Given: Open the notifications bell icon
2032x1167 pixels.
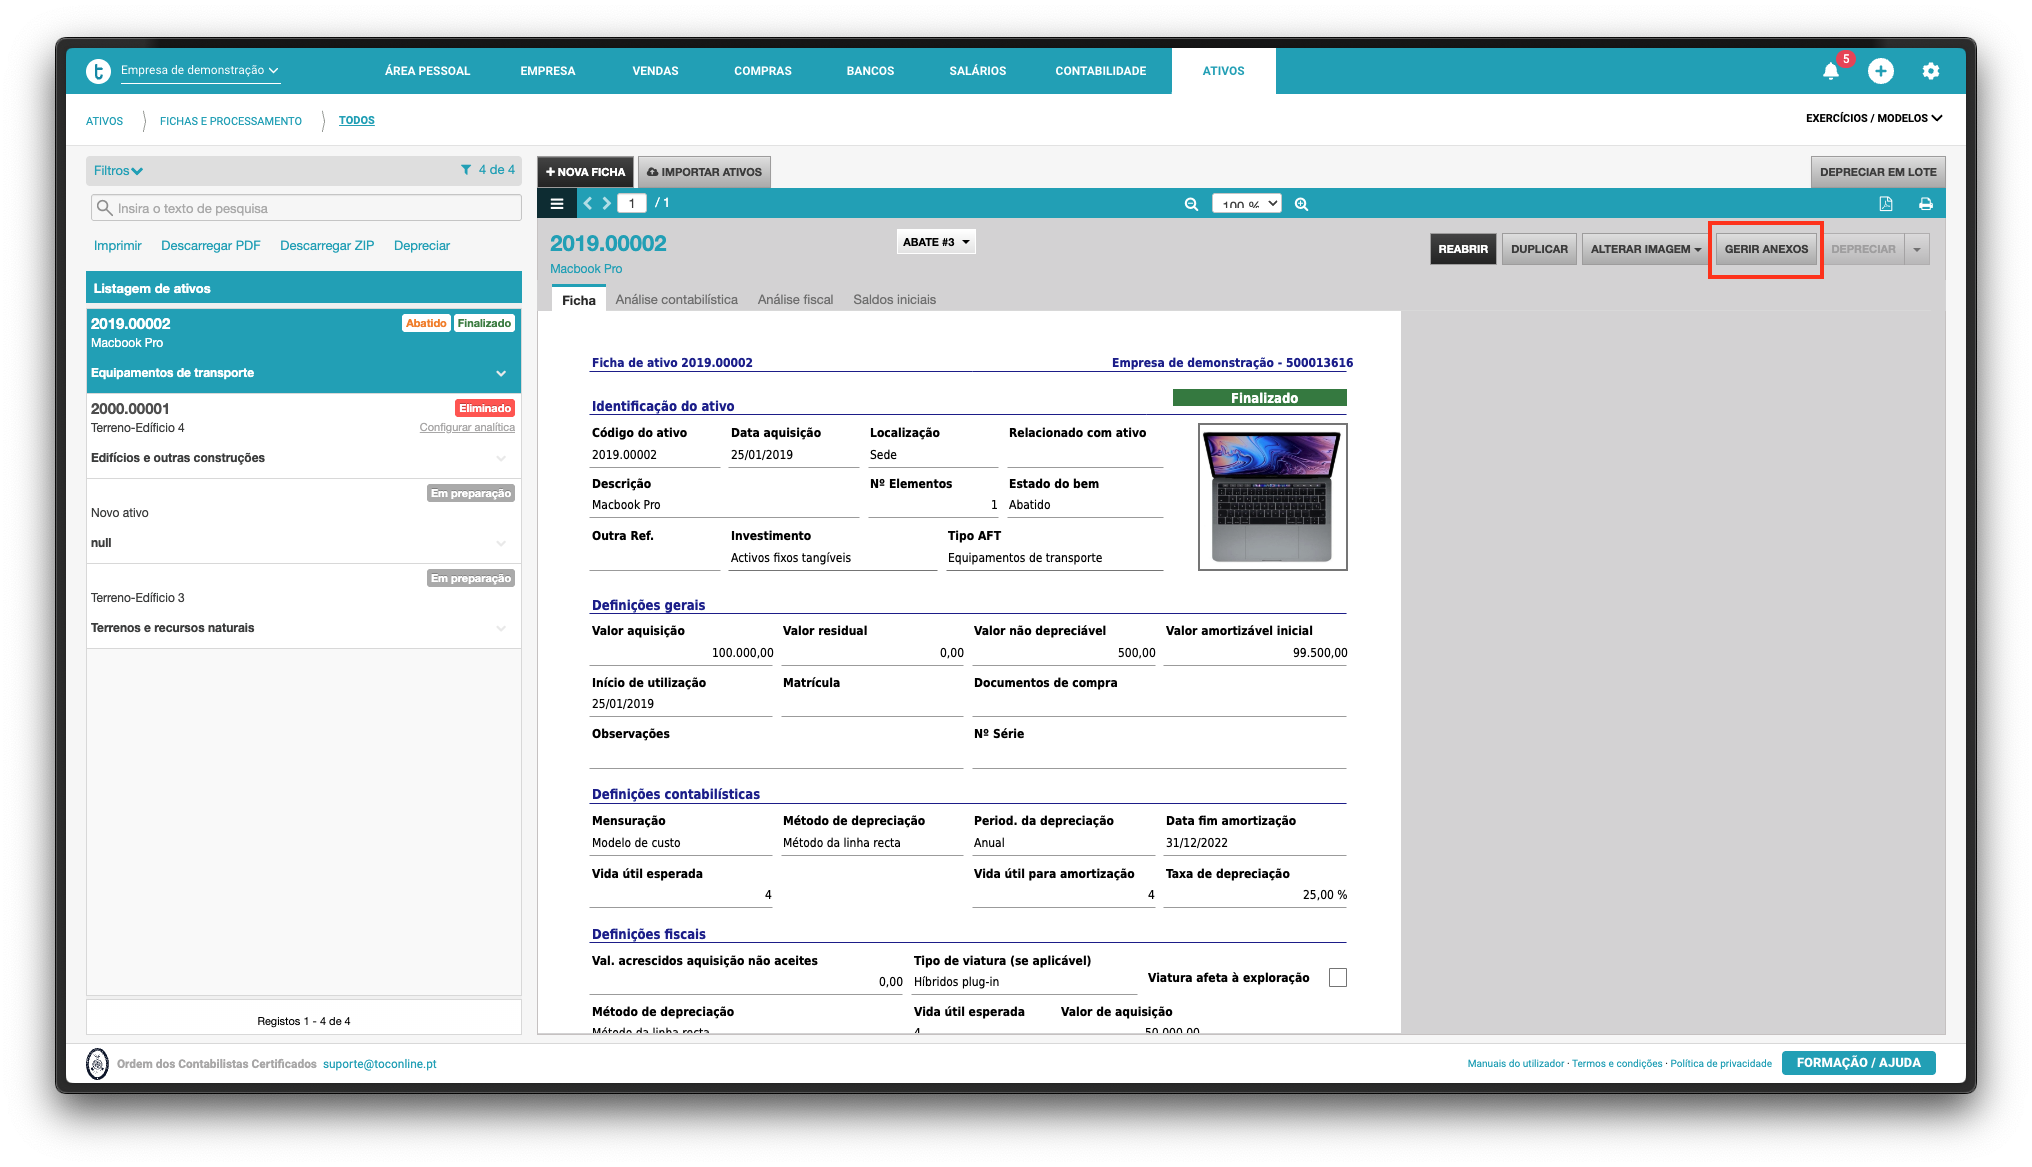Looking at the screenshot, I should [1830, 71].
